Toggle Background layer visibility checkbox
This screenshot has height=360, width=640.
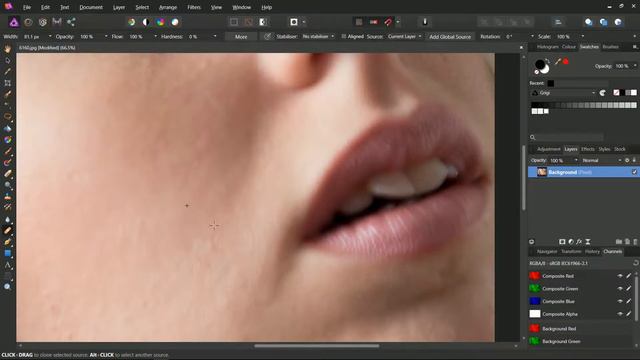tap(634, 172)
